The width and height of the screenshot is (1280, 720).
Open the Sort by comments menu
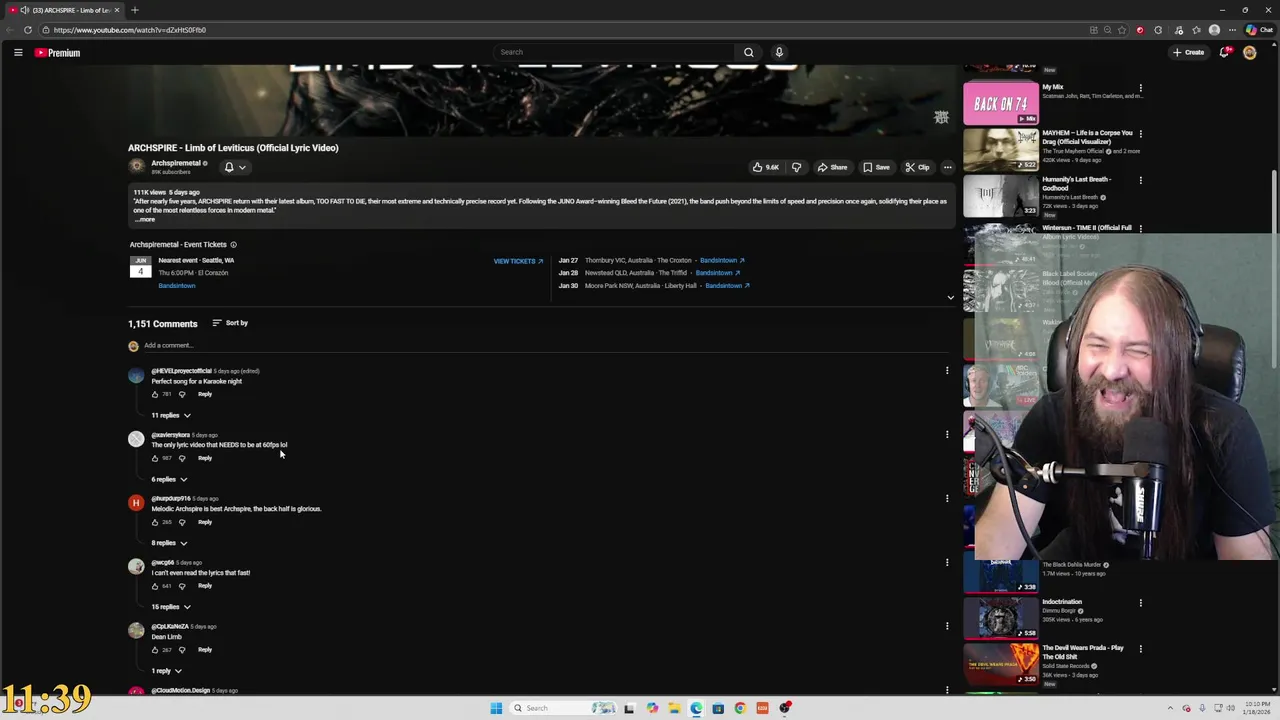pos(230,323)
